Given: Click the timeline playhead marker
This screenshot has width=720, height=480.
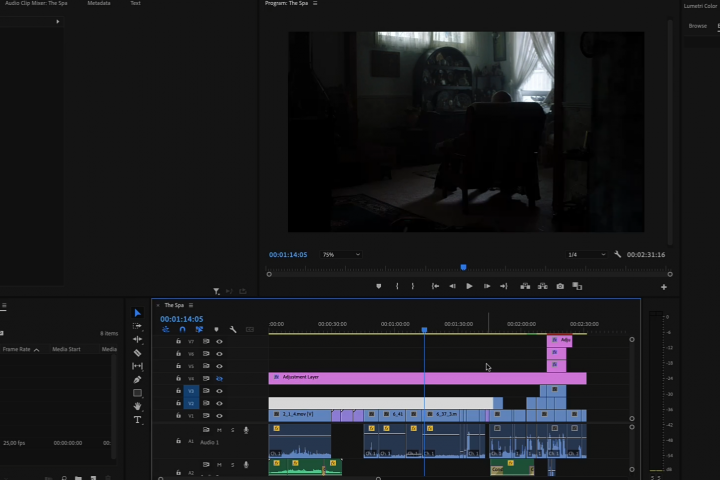Looking at the screenshot, I should (x=424, y=330).
